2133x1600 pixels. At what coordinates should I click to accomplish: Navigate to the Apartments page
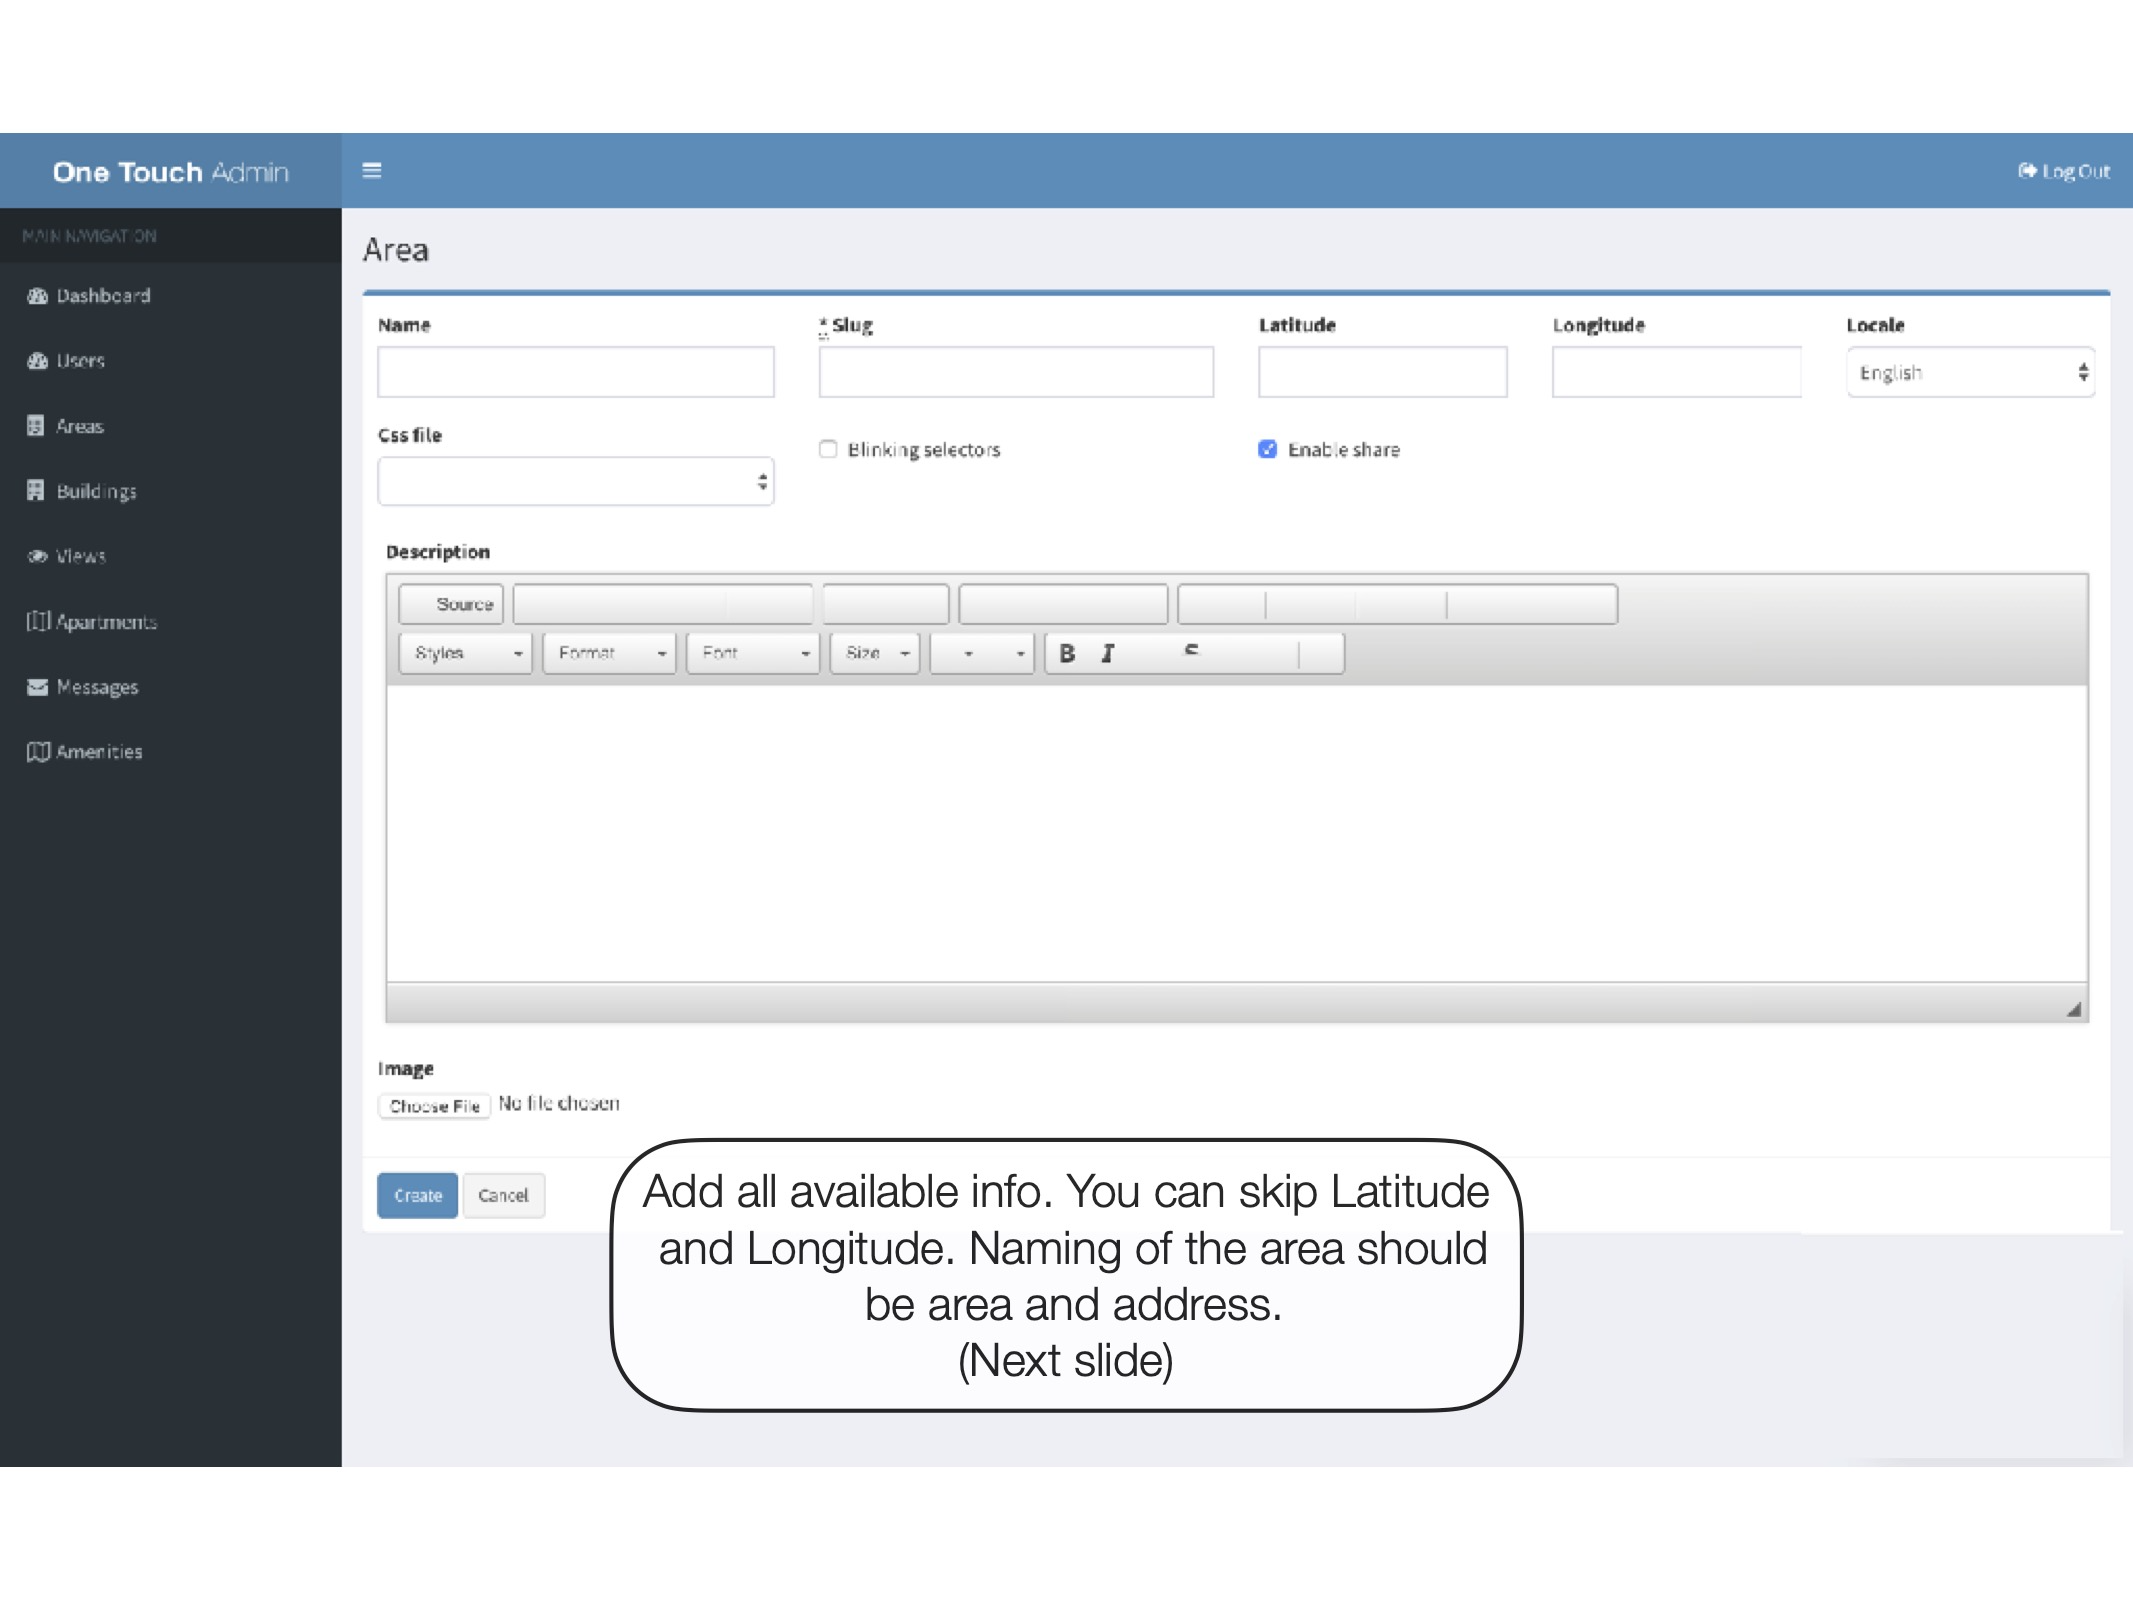106,622
